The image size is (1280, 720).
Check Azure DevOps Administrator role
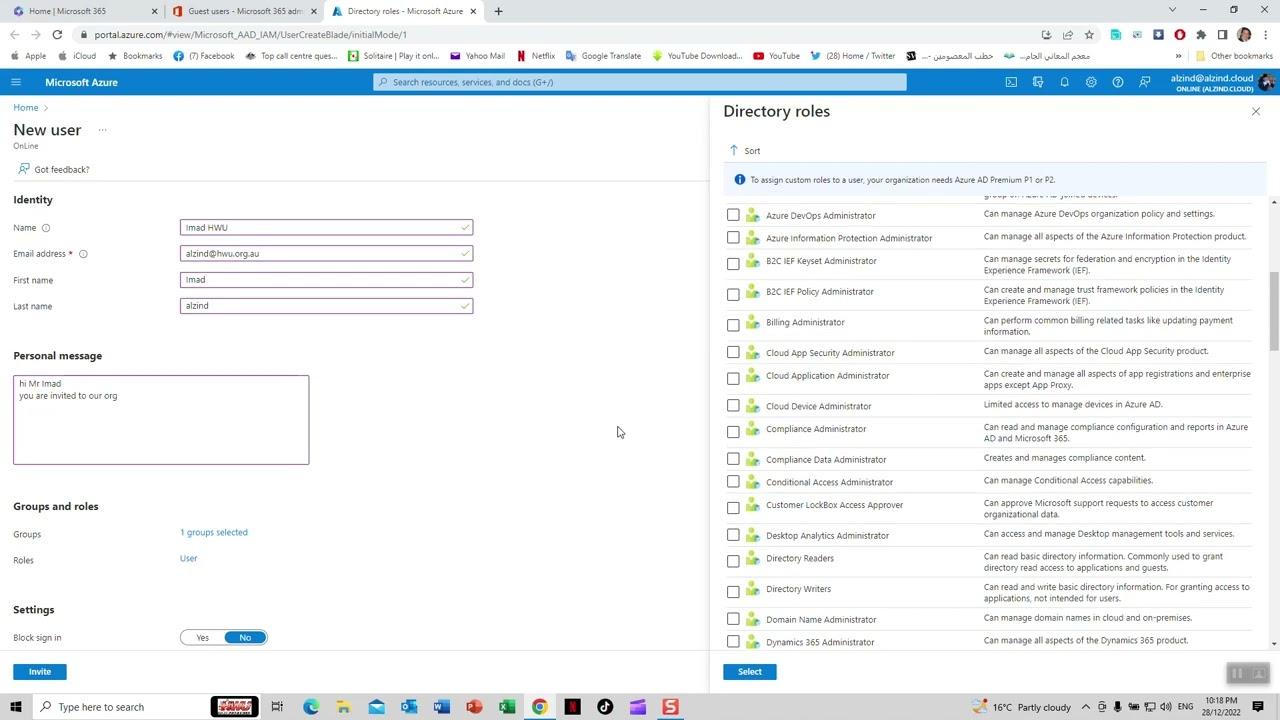coord(733,215)
